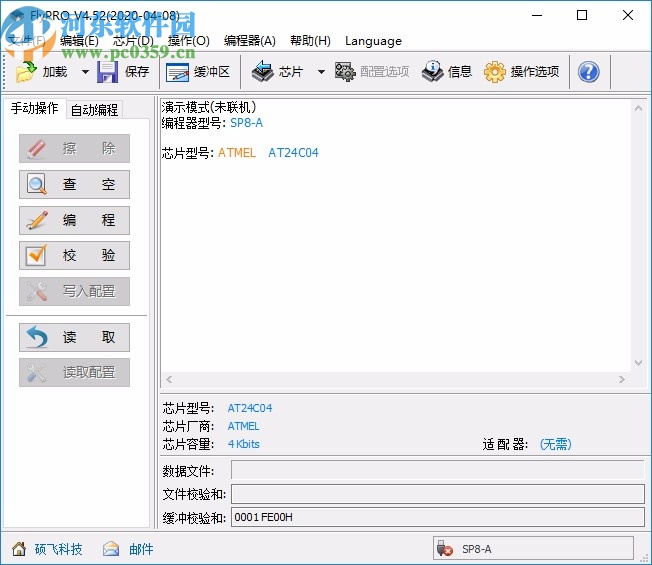Click the 硕飞科技 home link
Image resolution: width=652 pixels, height=565 pixels.
[x=58, y=549]
